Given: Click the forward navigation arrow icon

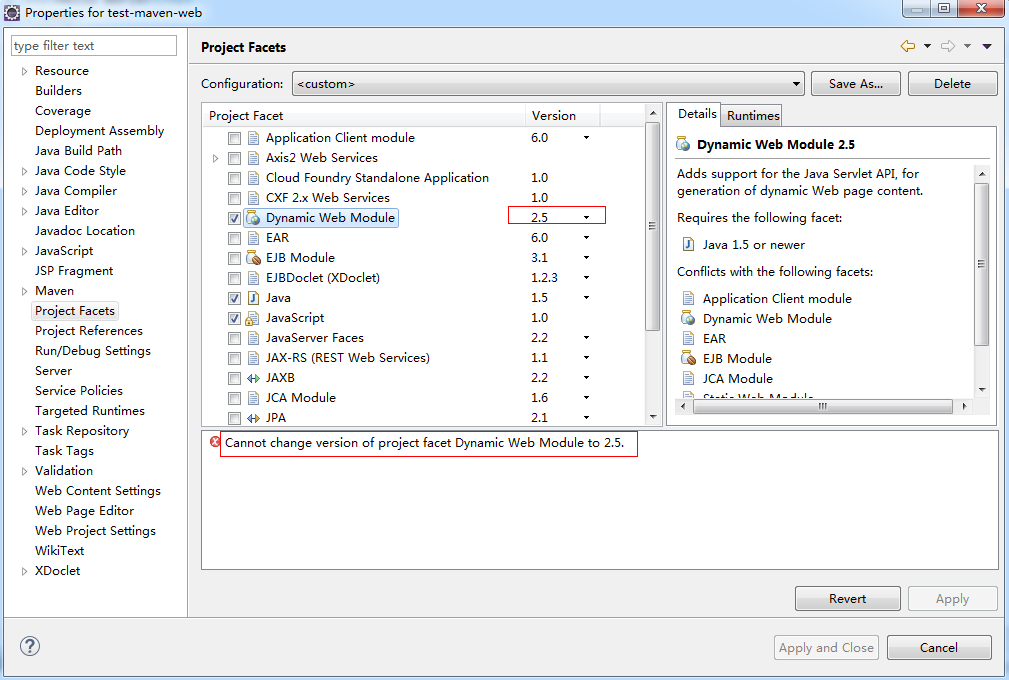Looking at the screenshot, I should tap(948, 46).
